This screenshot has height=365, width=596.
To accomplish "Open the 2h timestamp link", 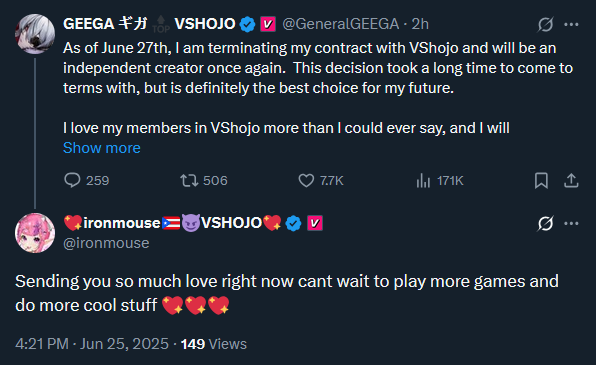I will (x=420, y=24).
